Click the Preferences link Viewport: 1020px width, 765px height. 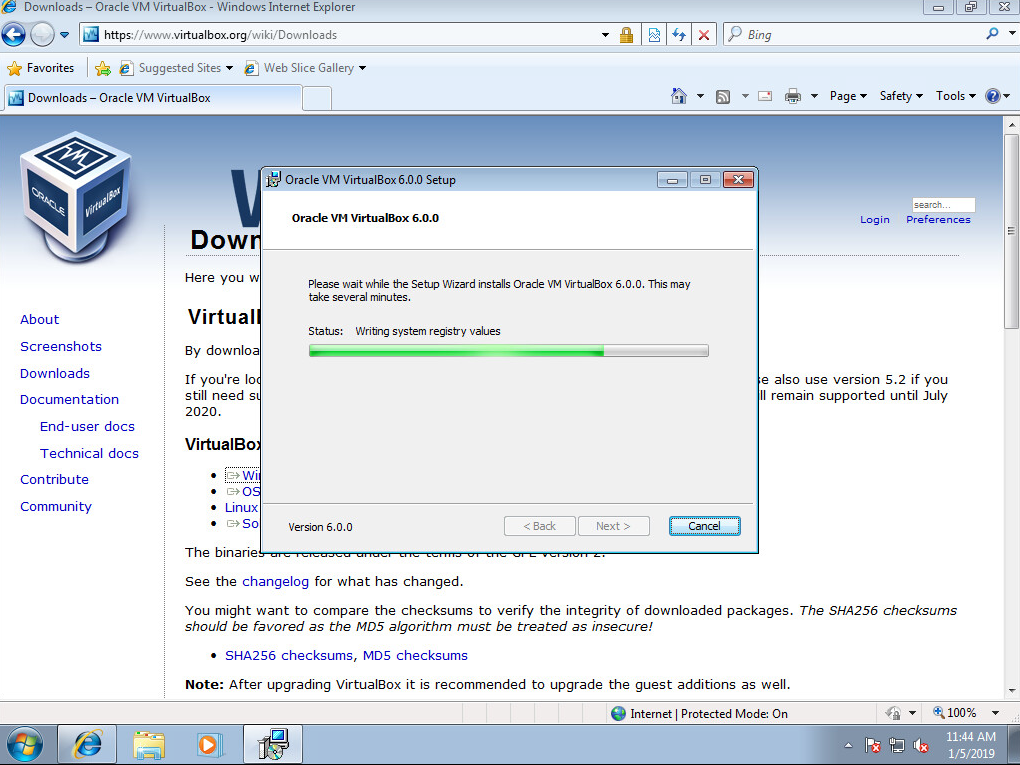point(938,220)
